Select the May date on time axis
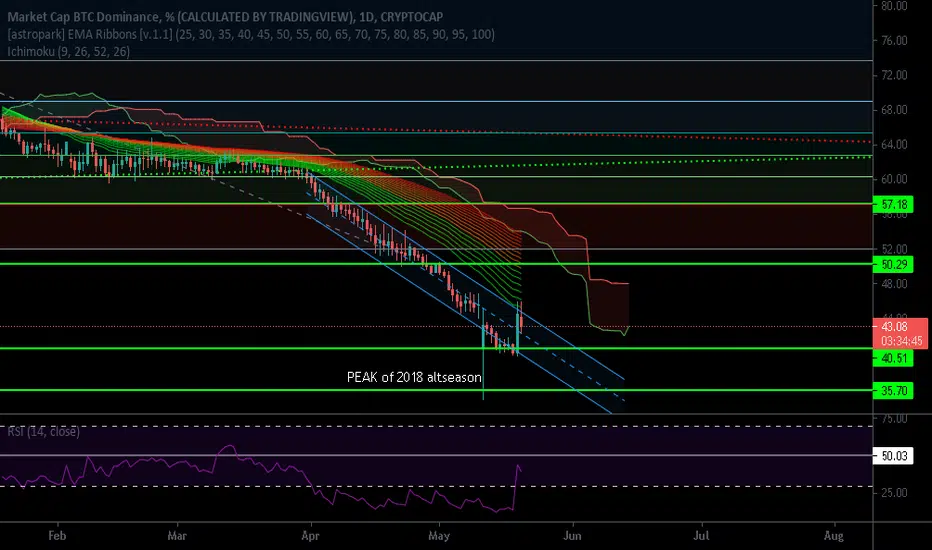 (x=439, y=536)
